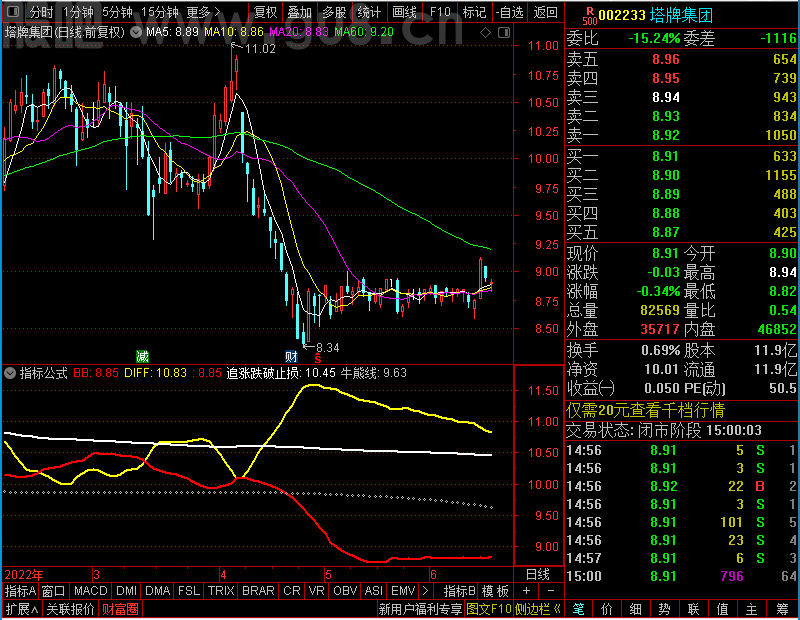Click the 买一 price 8.91 row
The height and width of the screenshot is (620, 800).
(x=682, y=156)
